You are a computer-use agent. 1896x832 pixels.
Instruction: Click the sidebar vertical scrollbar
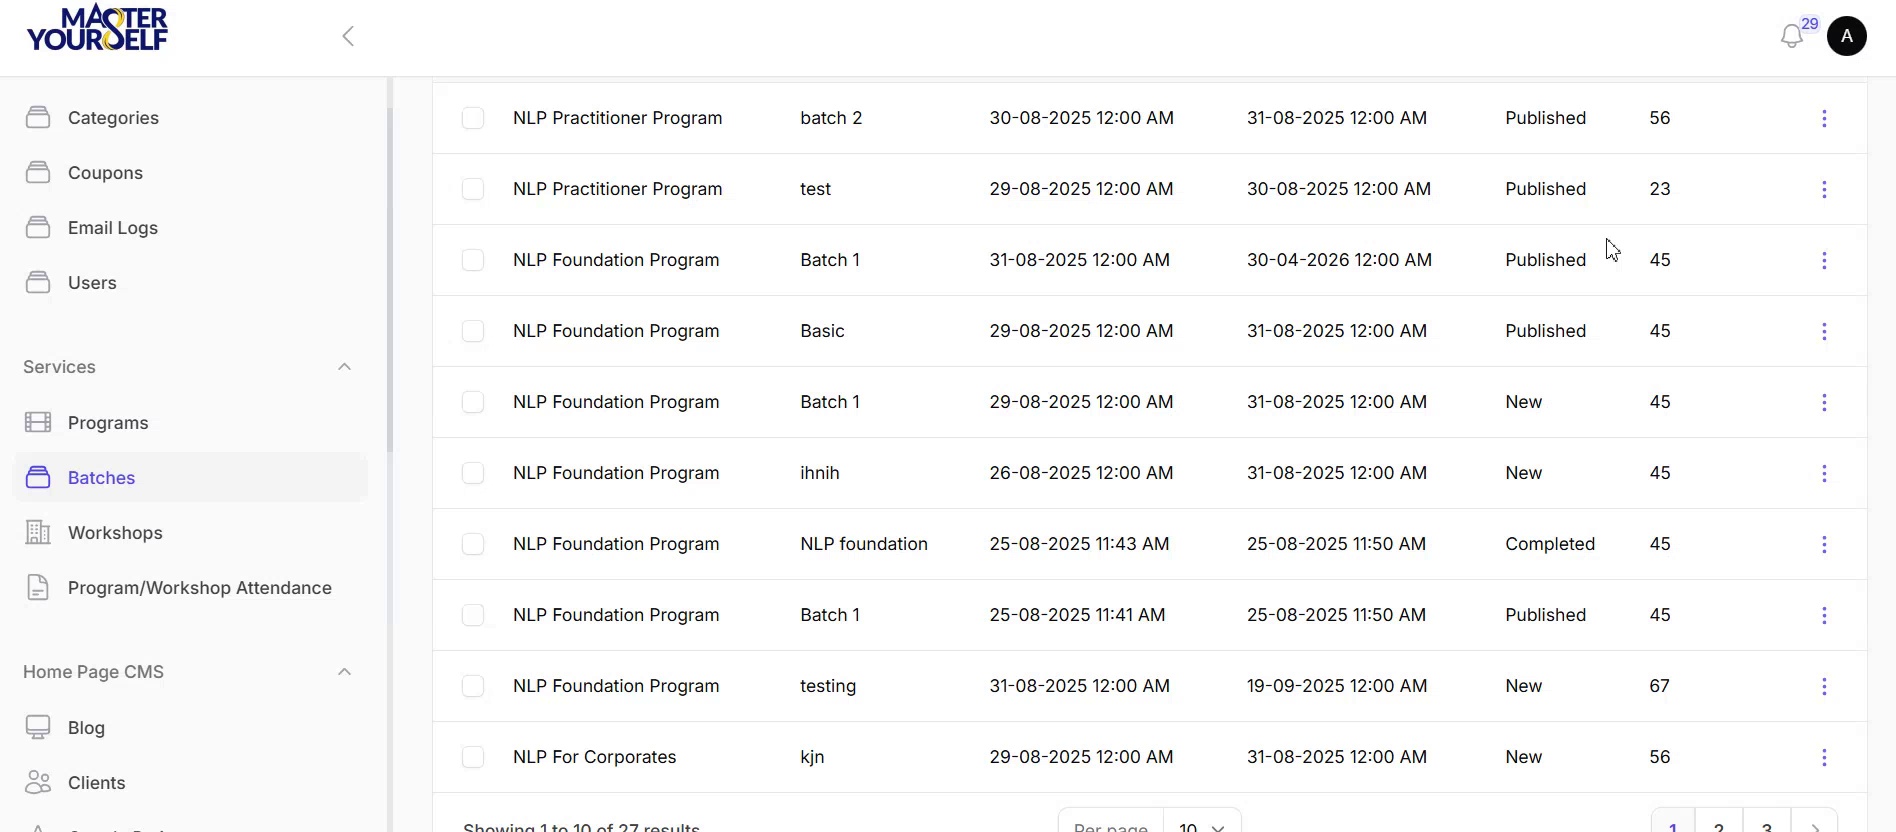[390, 280]
